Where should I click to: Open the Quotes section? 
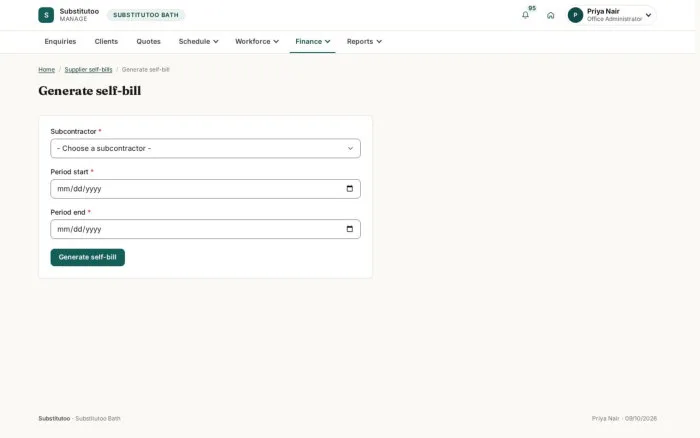click(148, 42)
